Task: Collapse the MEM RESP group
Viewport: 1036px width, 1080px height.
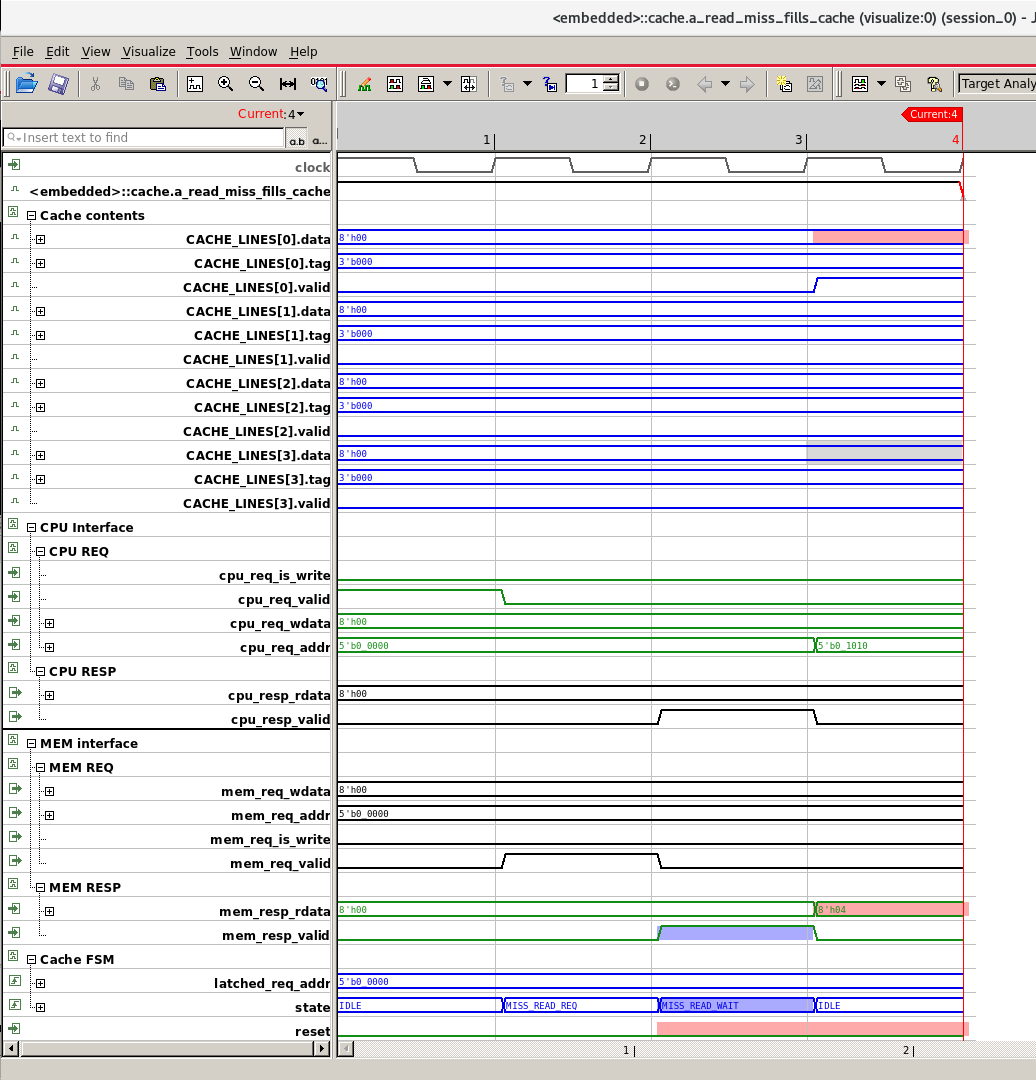Action: click(41, 888)
